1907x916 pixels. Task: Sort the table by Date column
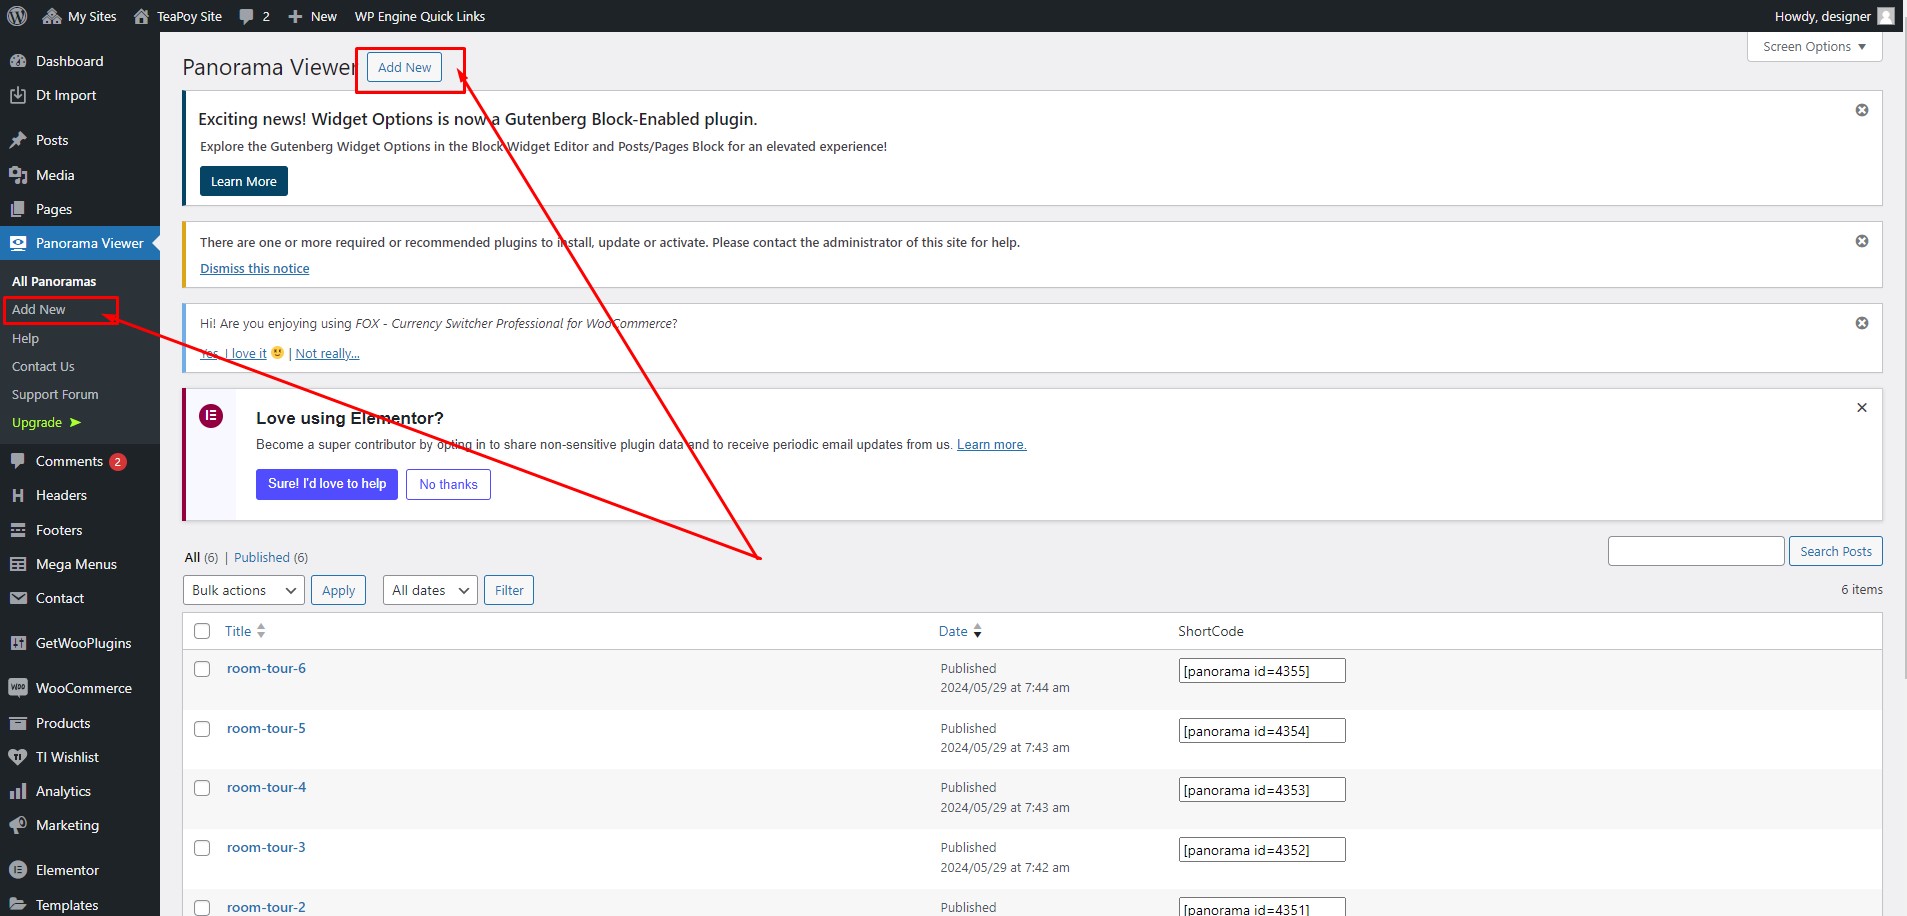coord(960,631)
